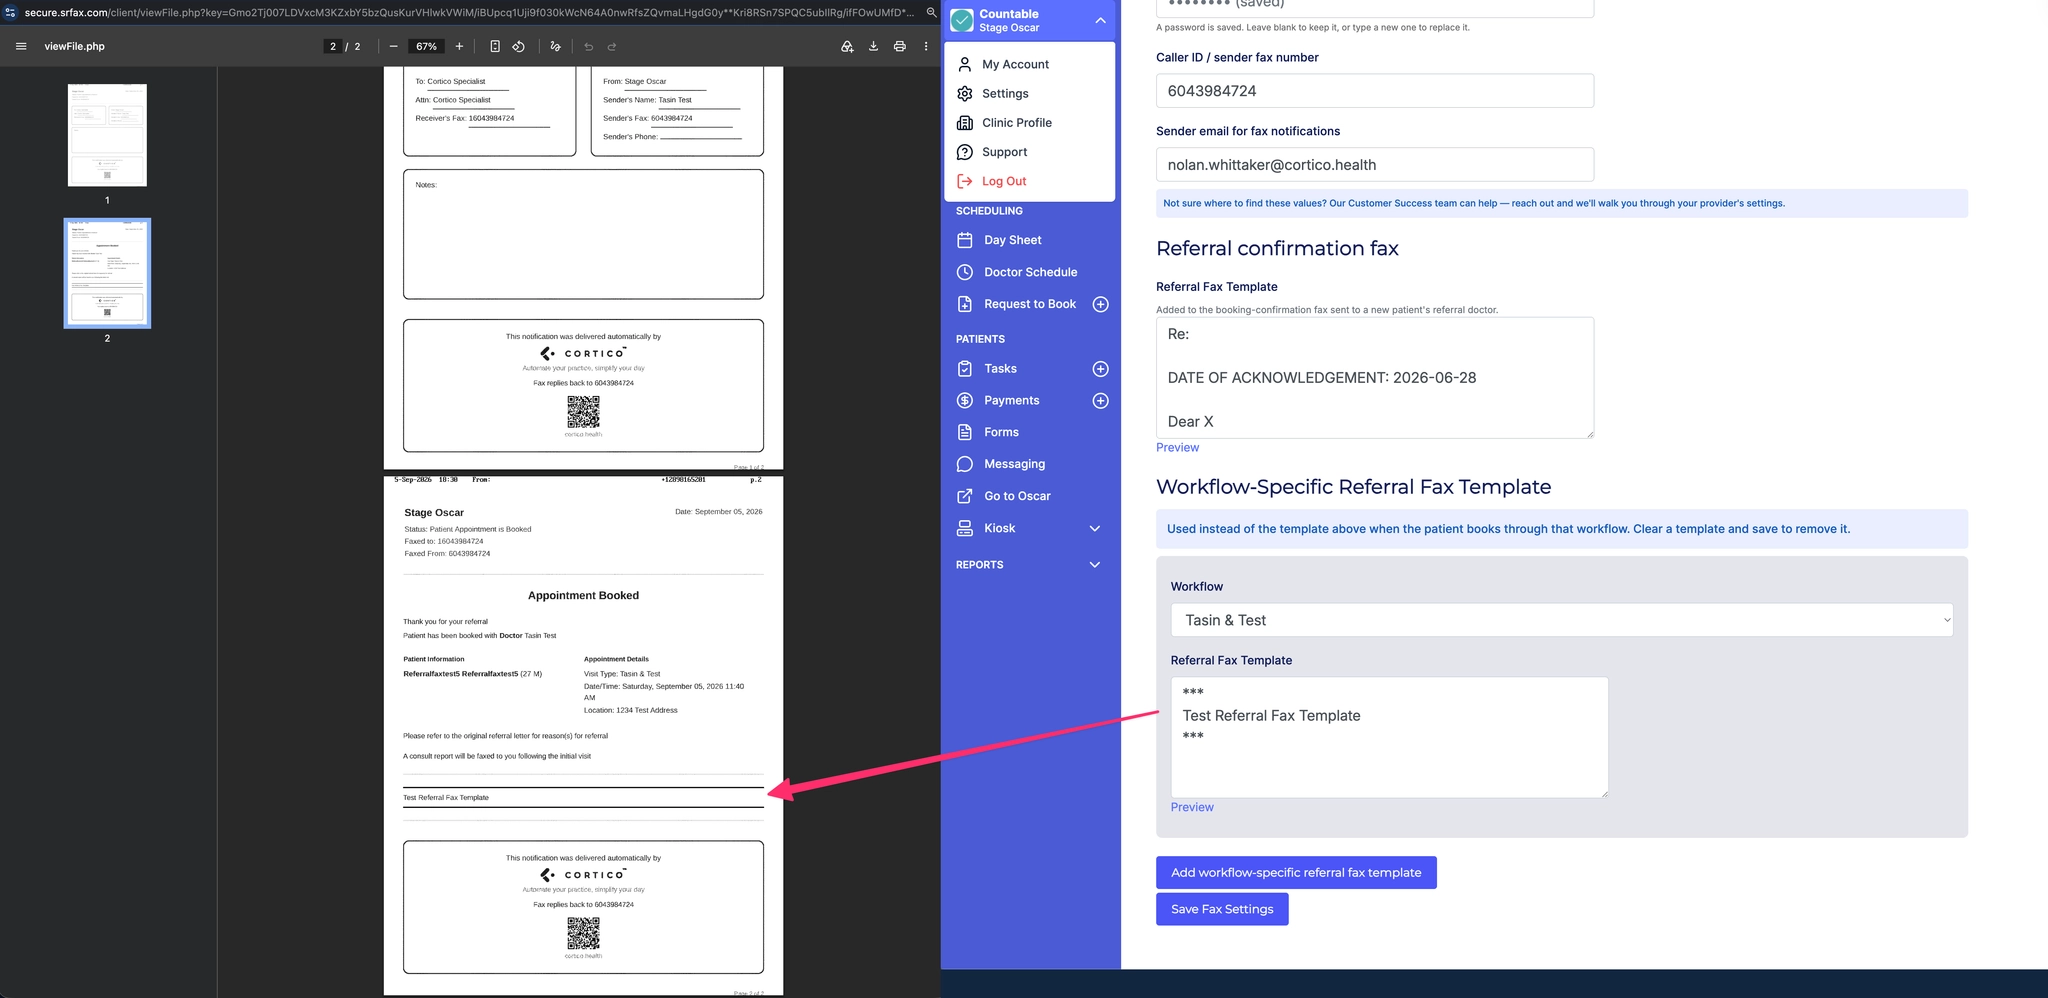The image size is (2048, 998).
Task: Open the Forms document icon
Action: click(x=965, y=432)
